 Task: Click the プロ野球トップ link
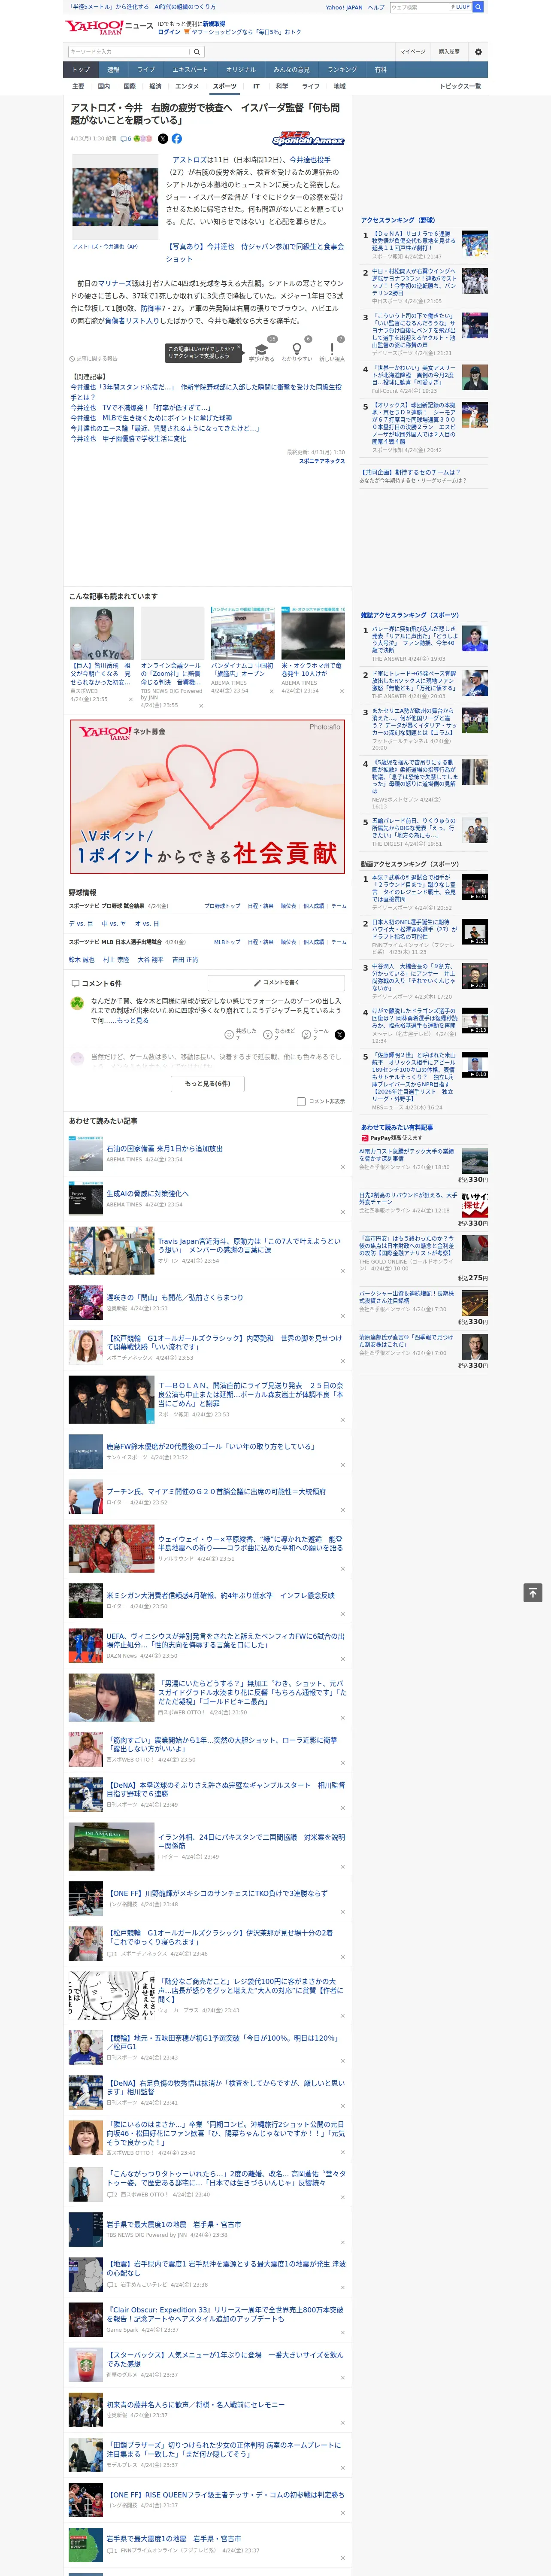coord(222,906)
